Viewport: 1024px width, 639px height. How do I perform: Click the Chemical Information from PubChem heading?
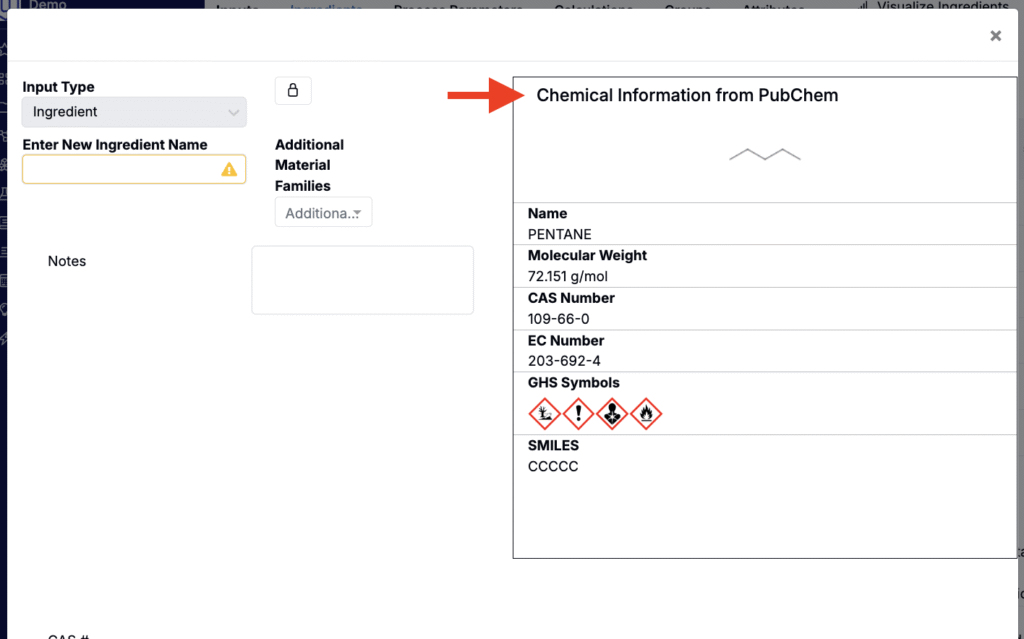(687, 95)
